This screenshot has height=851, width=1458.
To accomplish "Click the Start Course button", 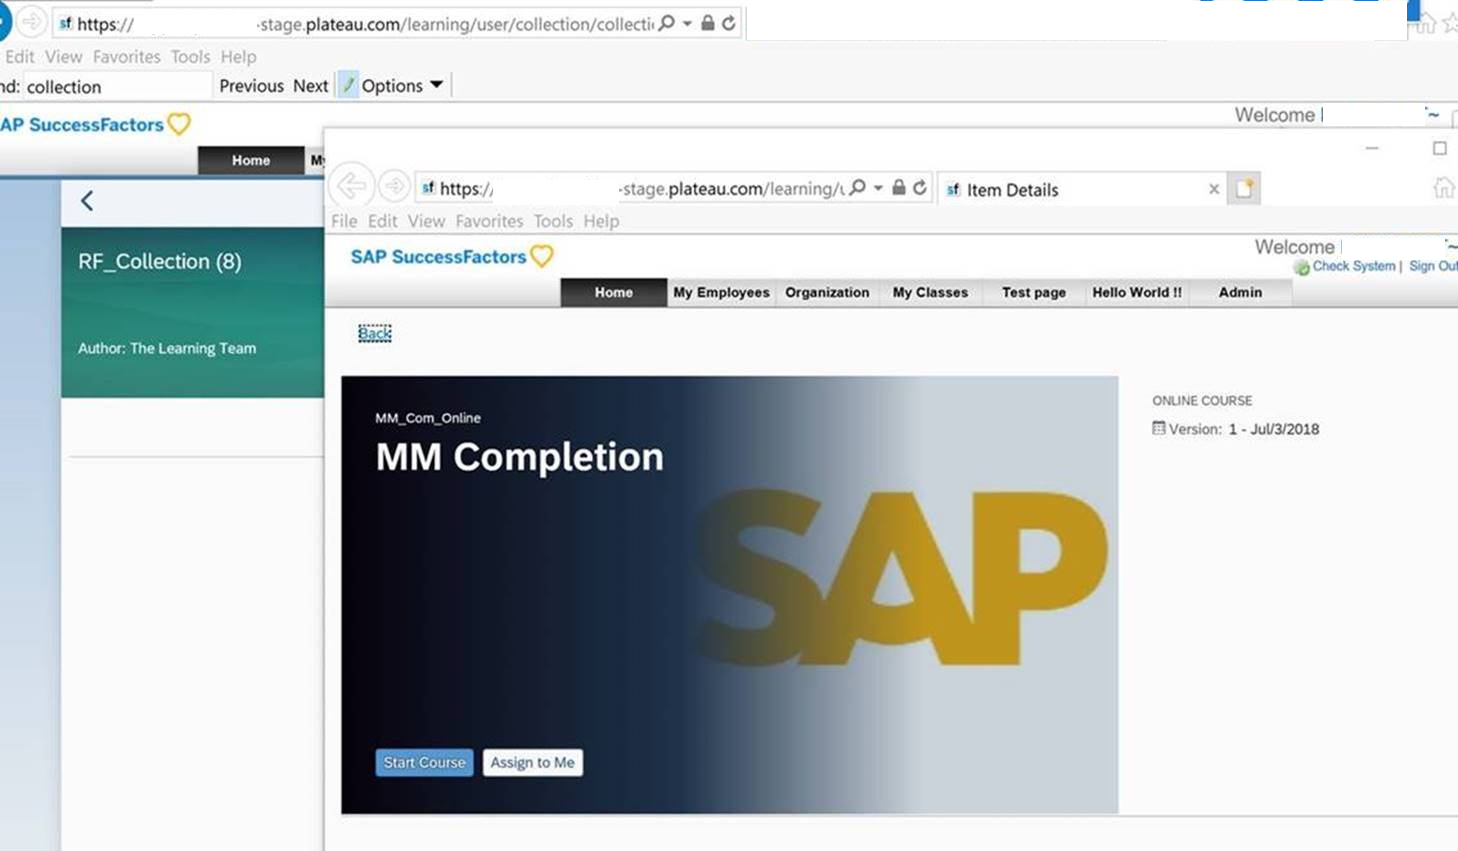I will (425, 762).
